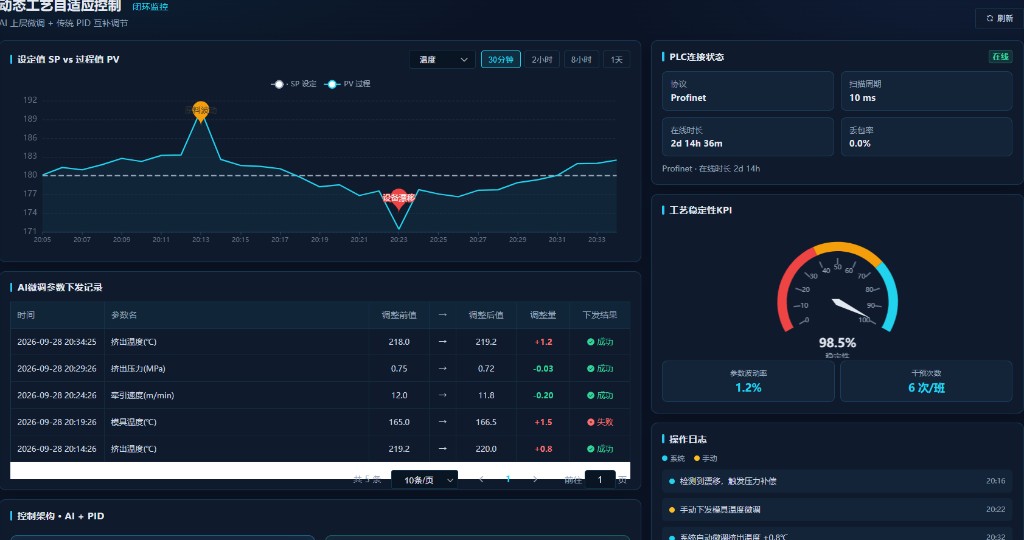Click the 刷新 refresh button
The width and height of the screenshot is (1024, 540).
999,18
